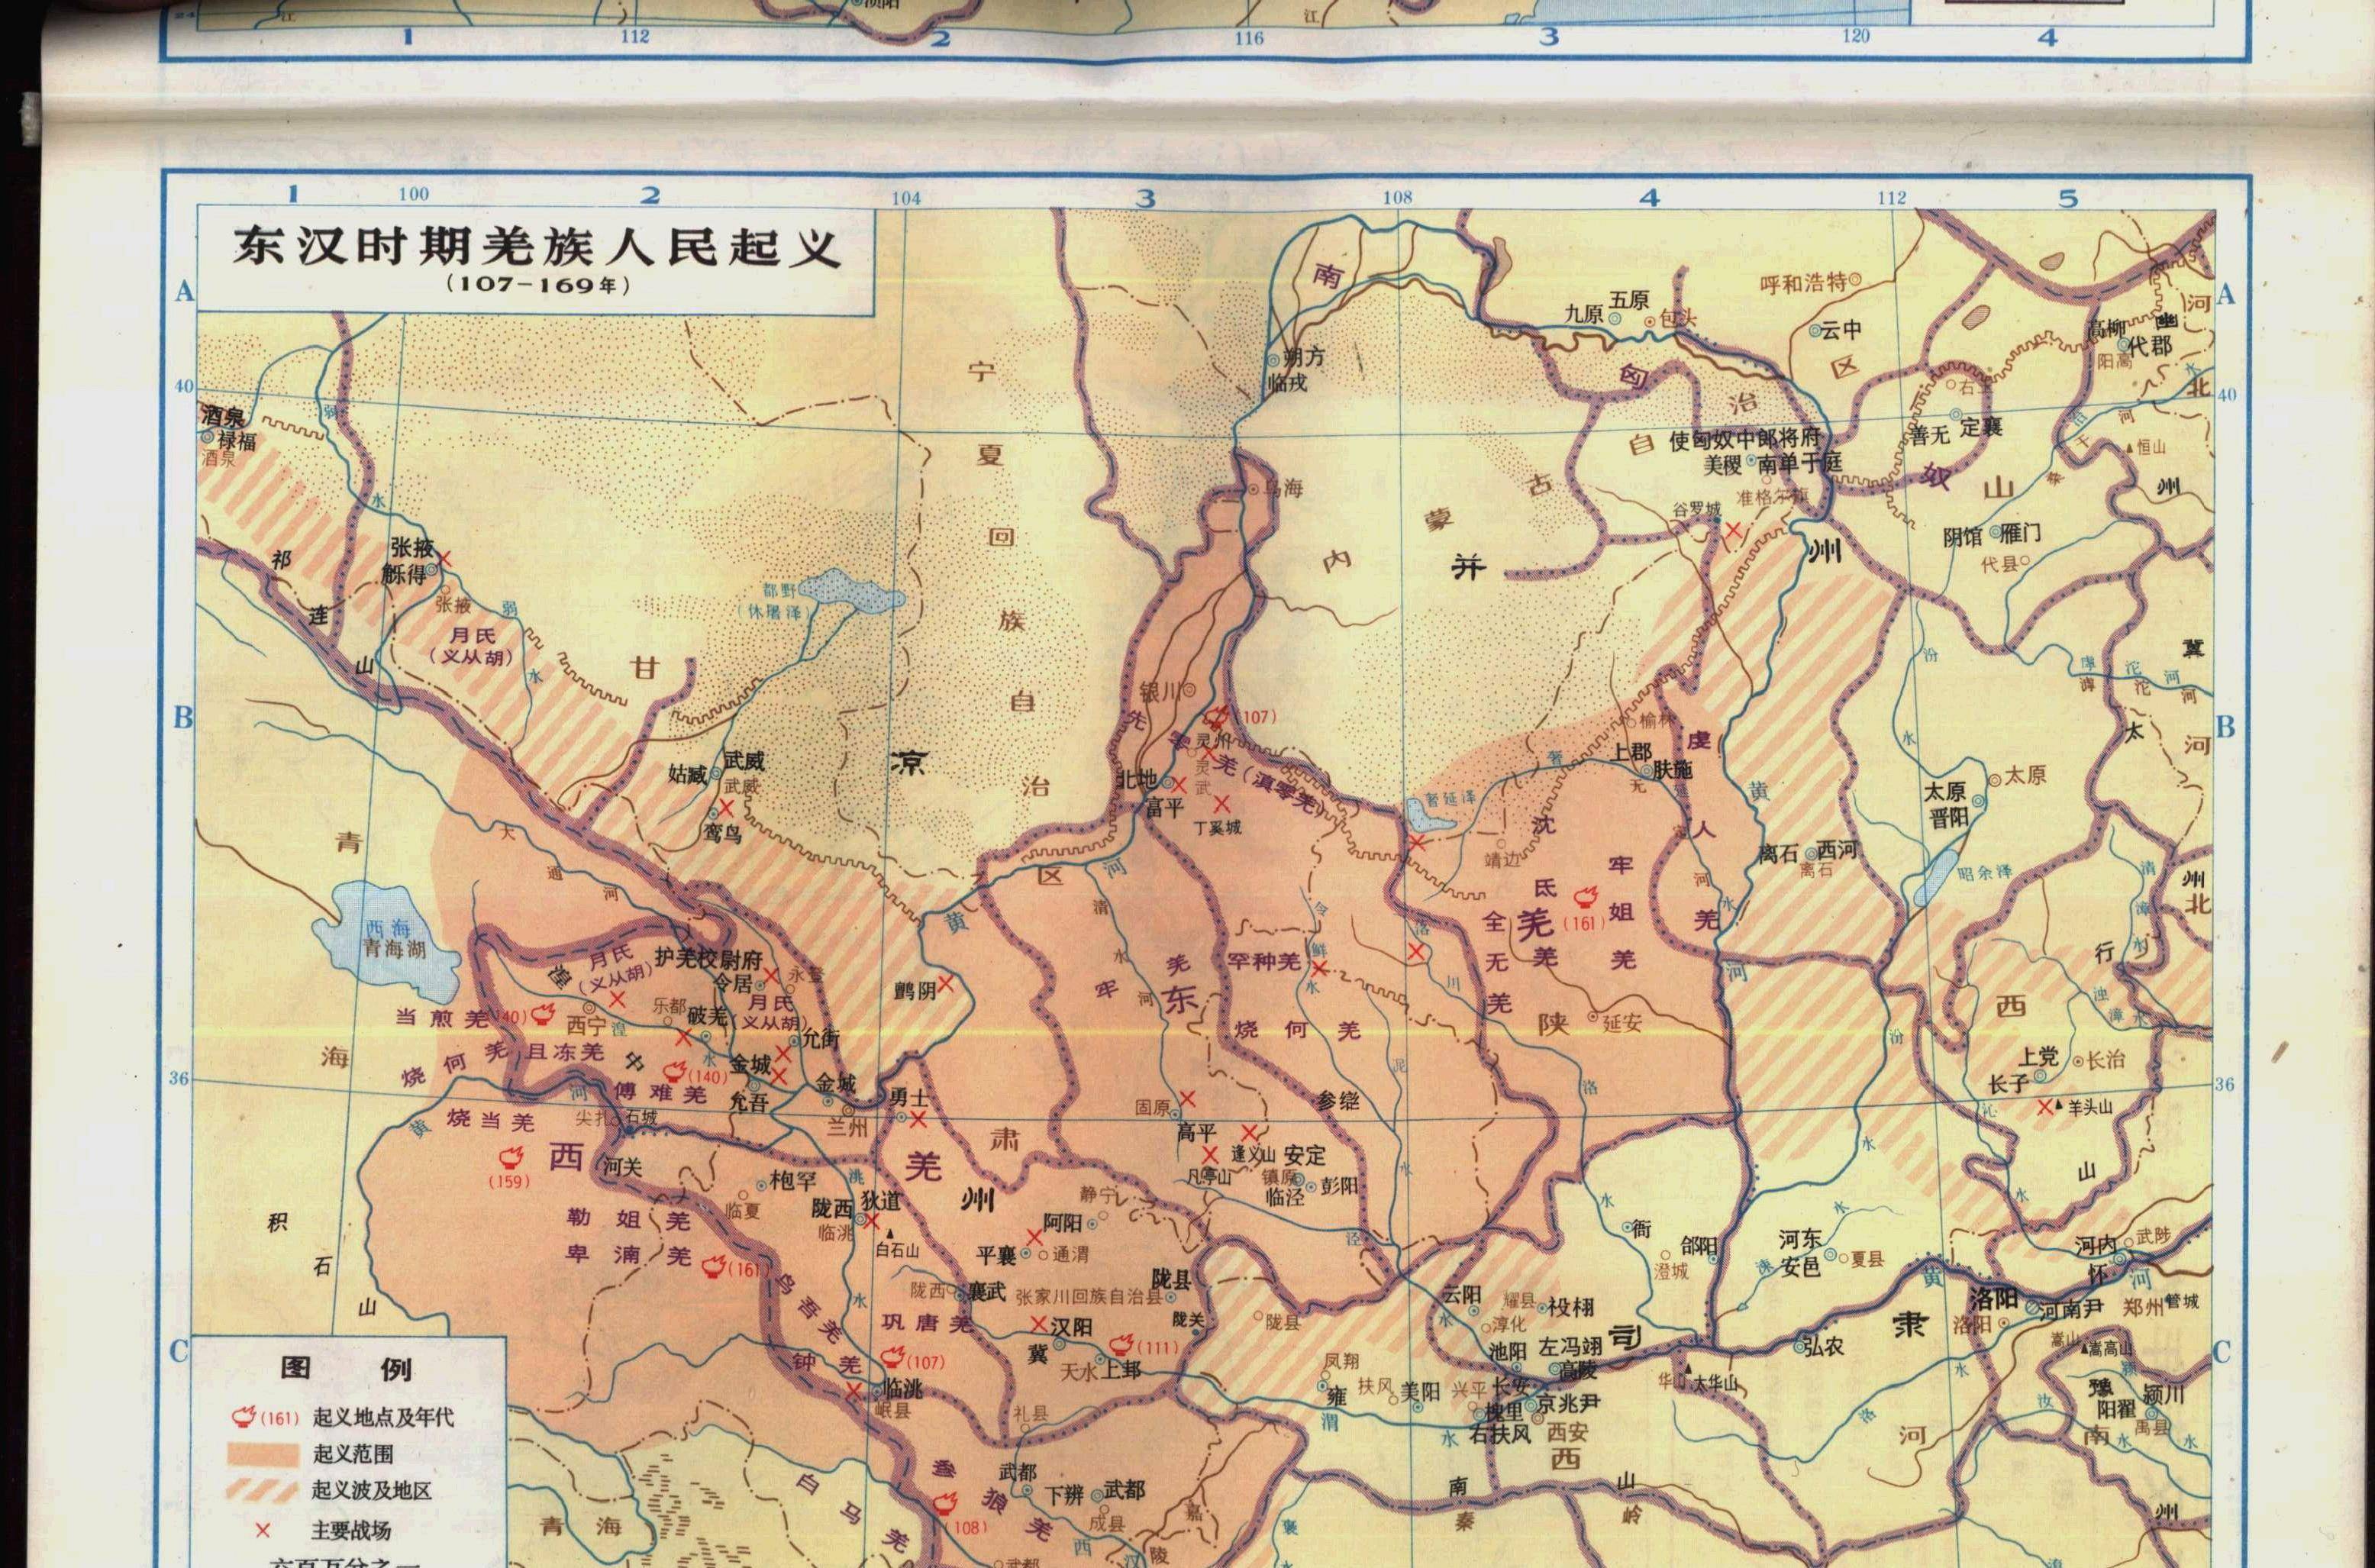The height and width of the screenshot is (1568, 2375).
Task: Click the flame symbol in the 图例 legend
Action: tap(243, 1415)
